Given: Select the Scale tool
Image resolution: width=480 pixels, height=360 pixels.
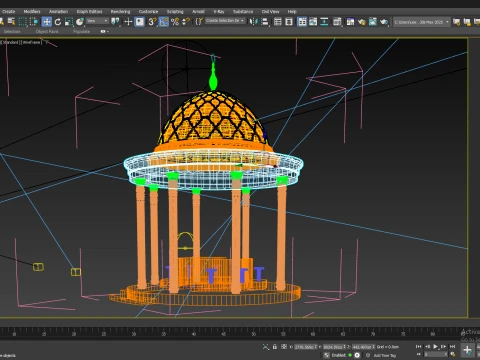Looking at the screenshot, I should [x=69, y=22].
